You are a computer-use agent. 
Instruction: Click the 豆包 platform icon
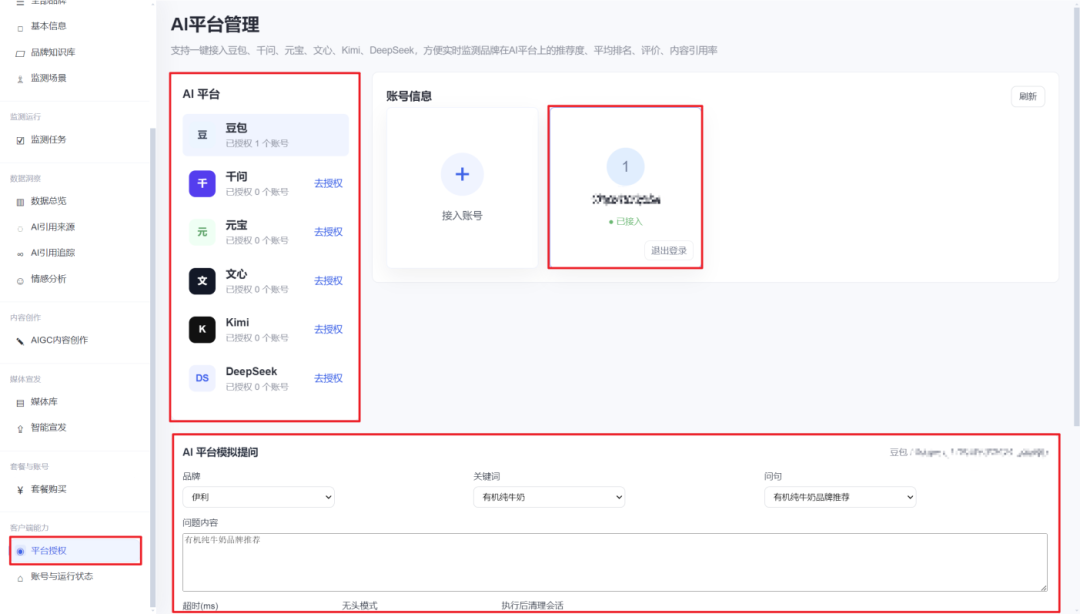point(202,135)
